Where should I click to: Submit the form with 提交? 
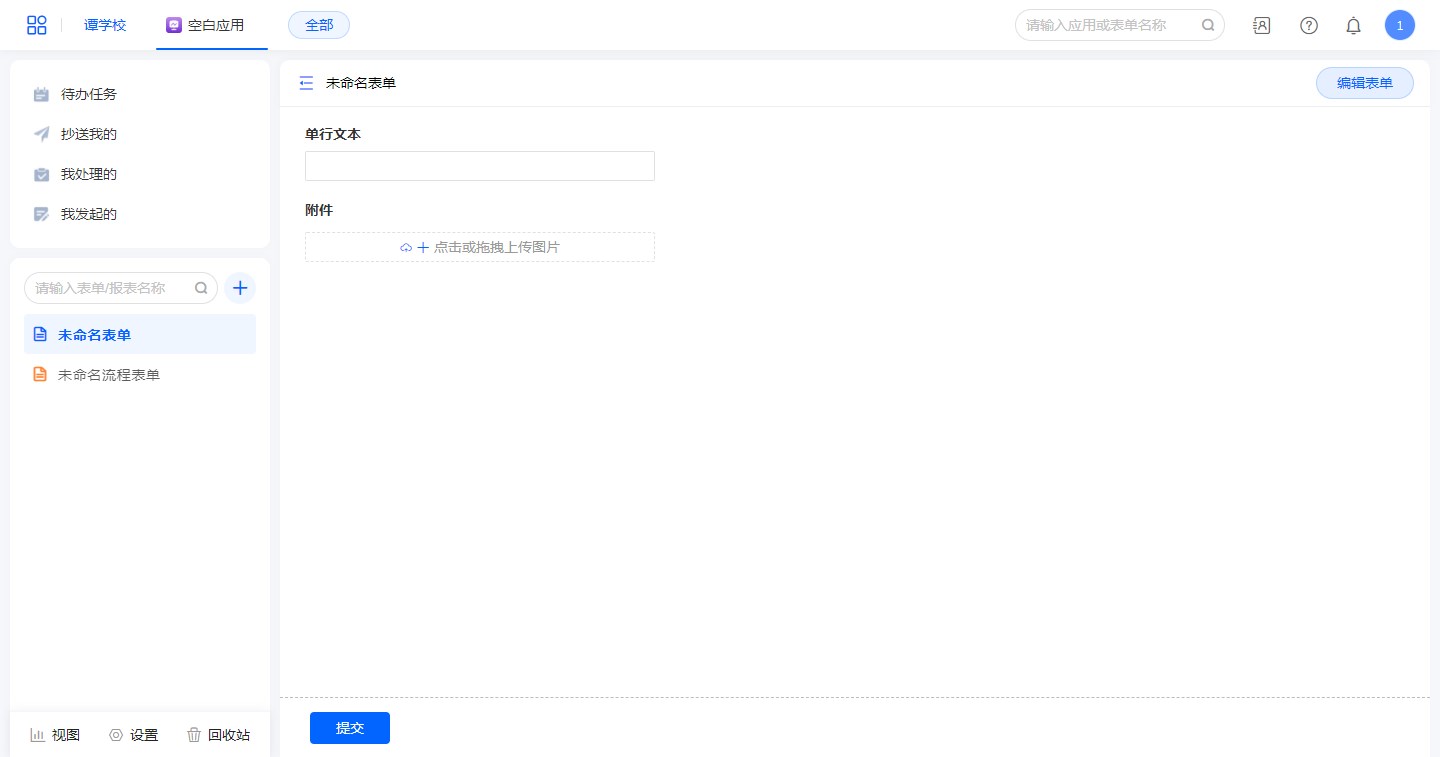coord(349,728)
